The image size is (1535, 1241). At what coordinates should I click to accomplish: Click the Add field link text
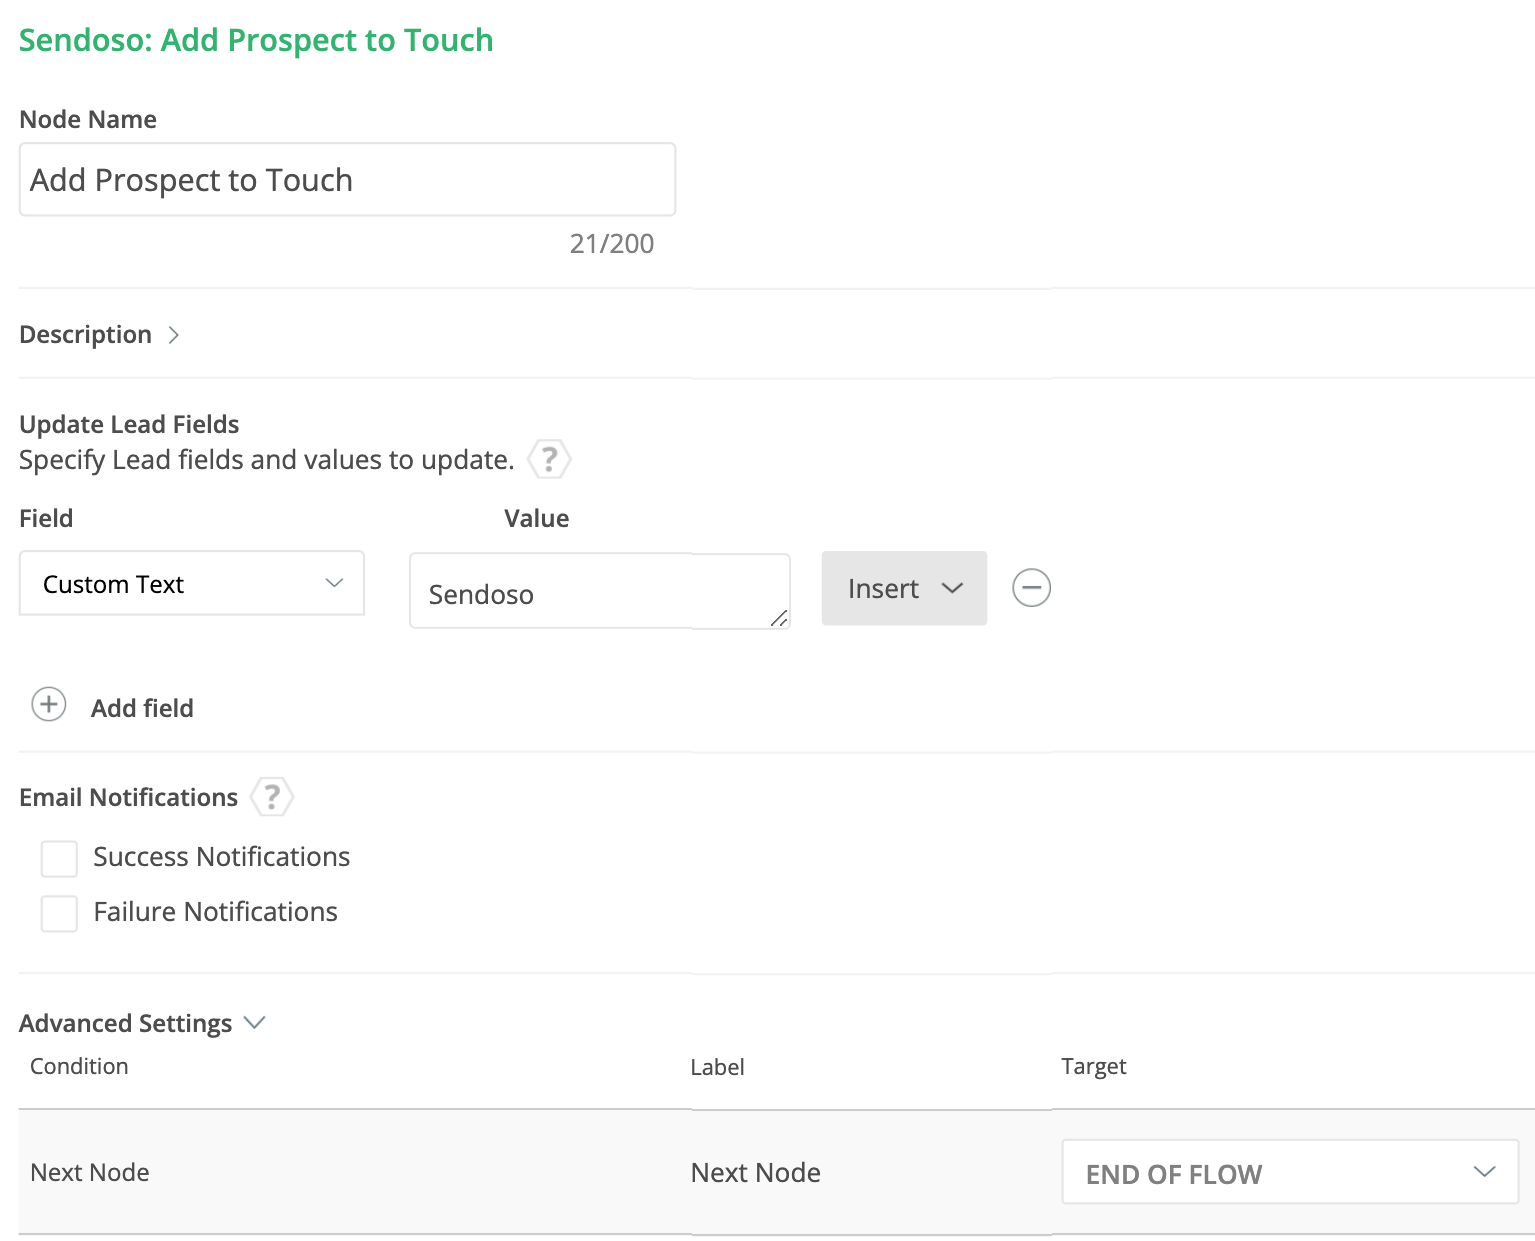pos(142,708)
